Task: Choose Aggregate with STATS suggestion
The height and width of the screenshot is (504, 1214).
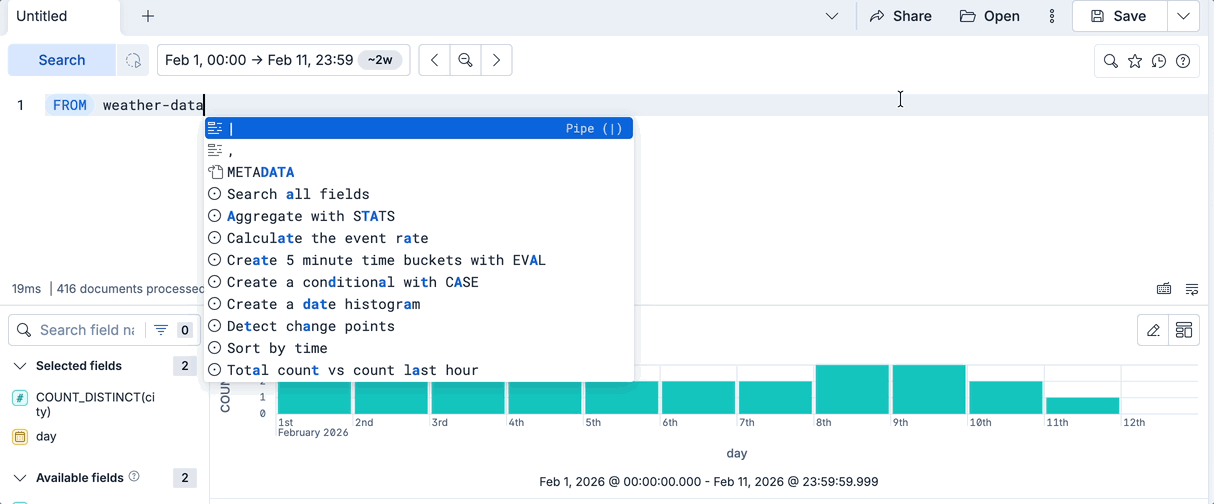Action: point(419,216)
